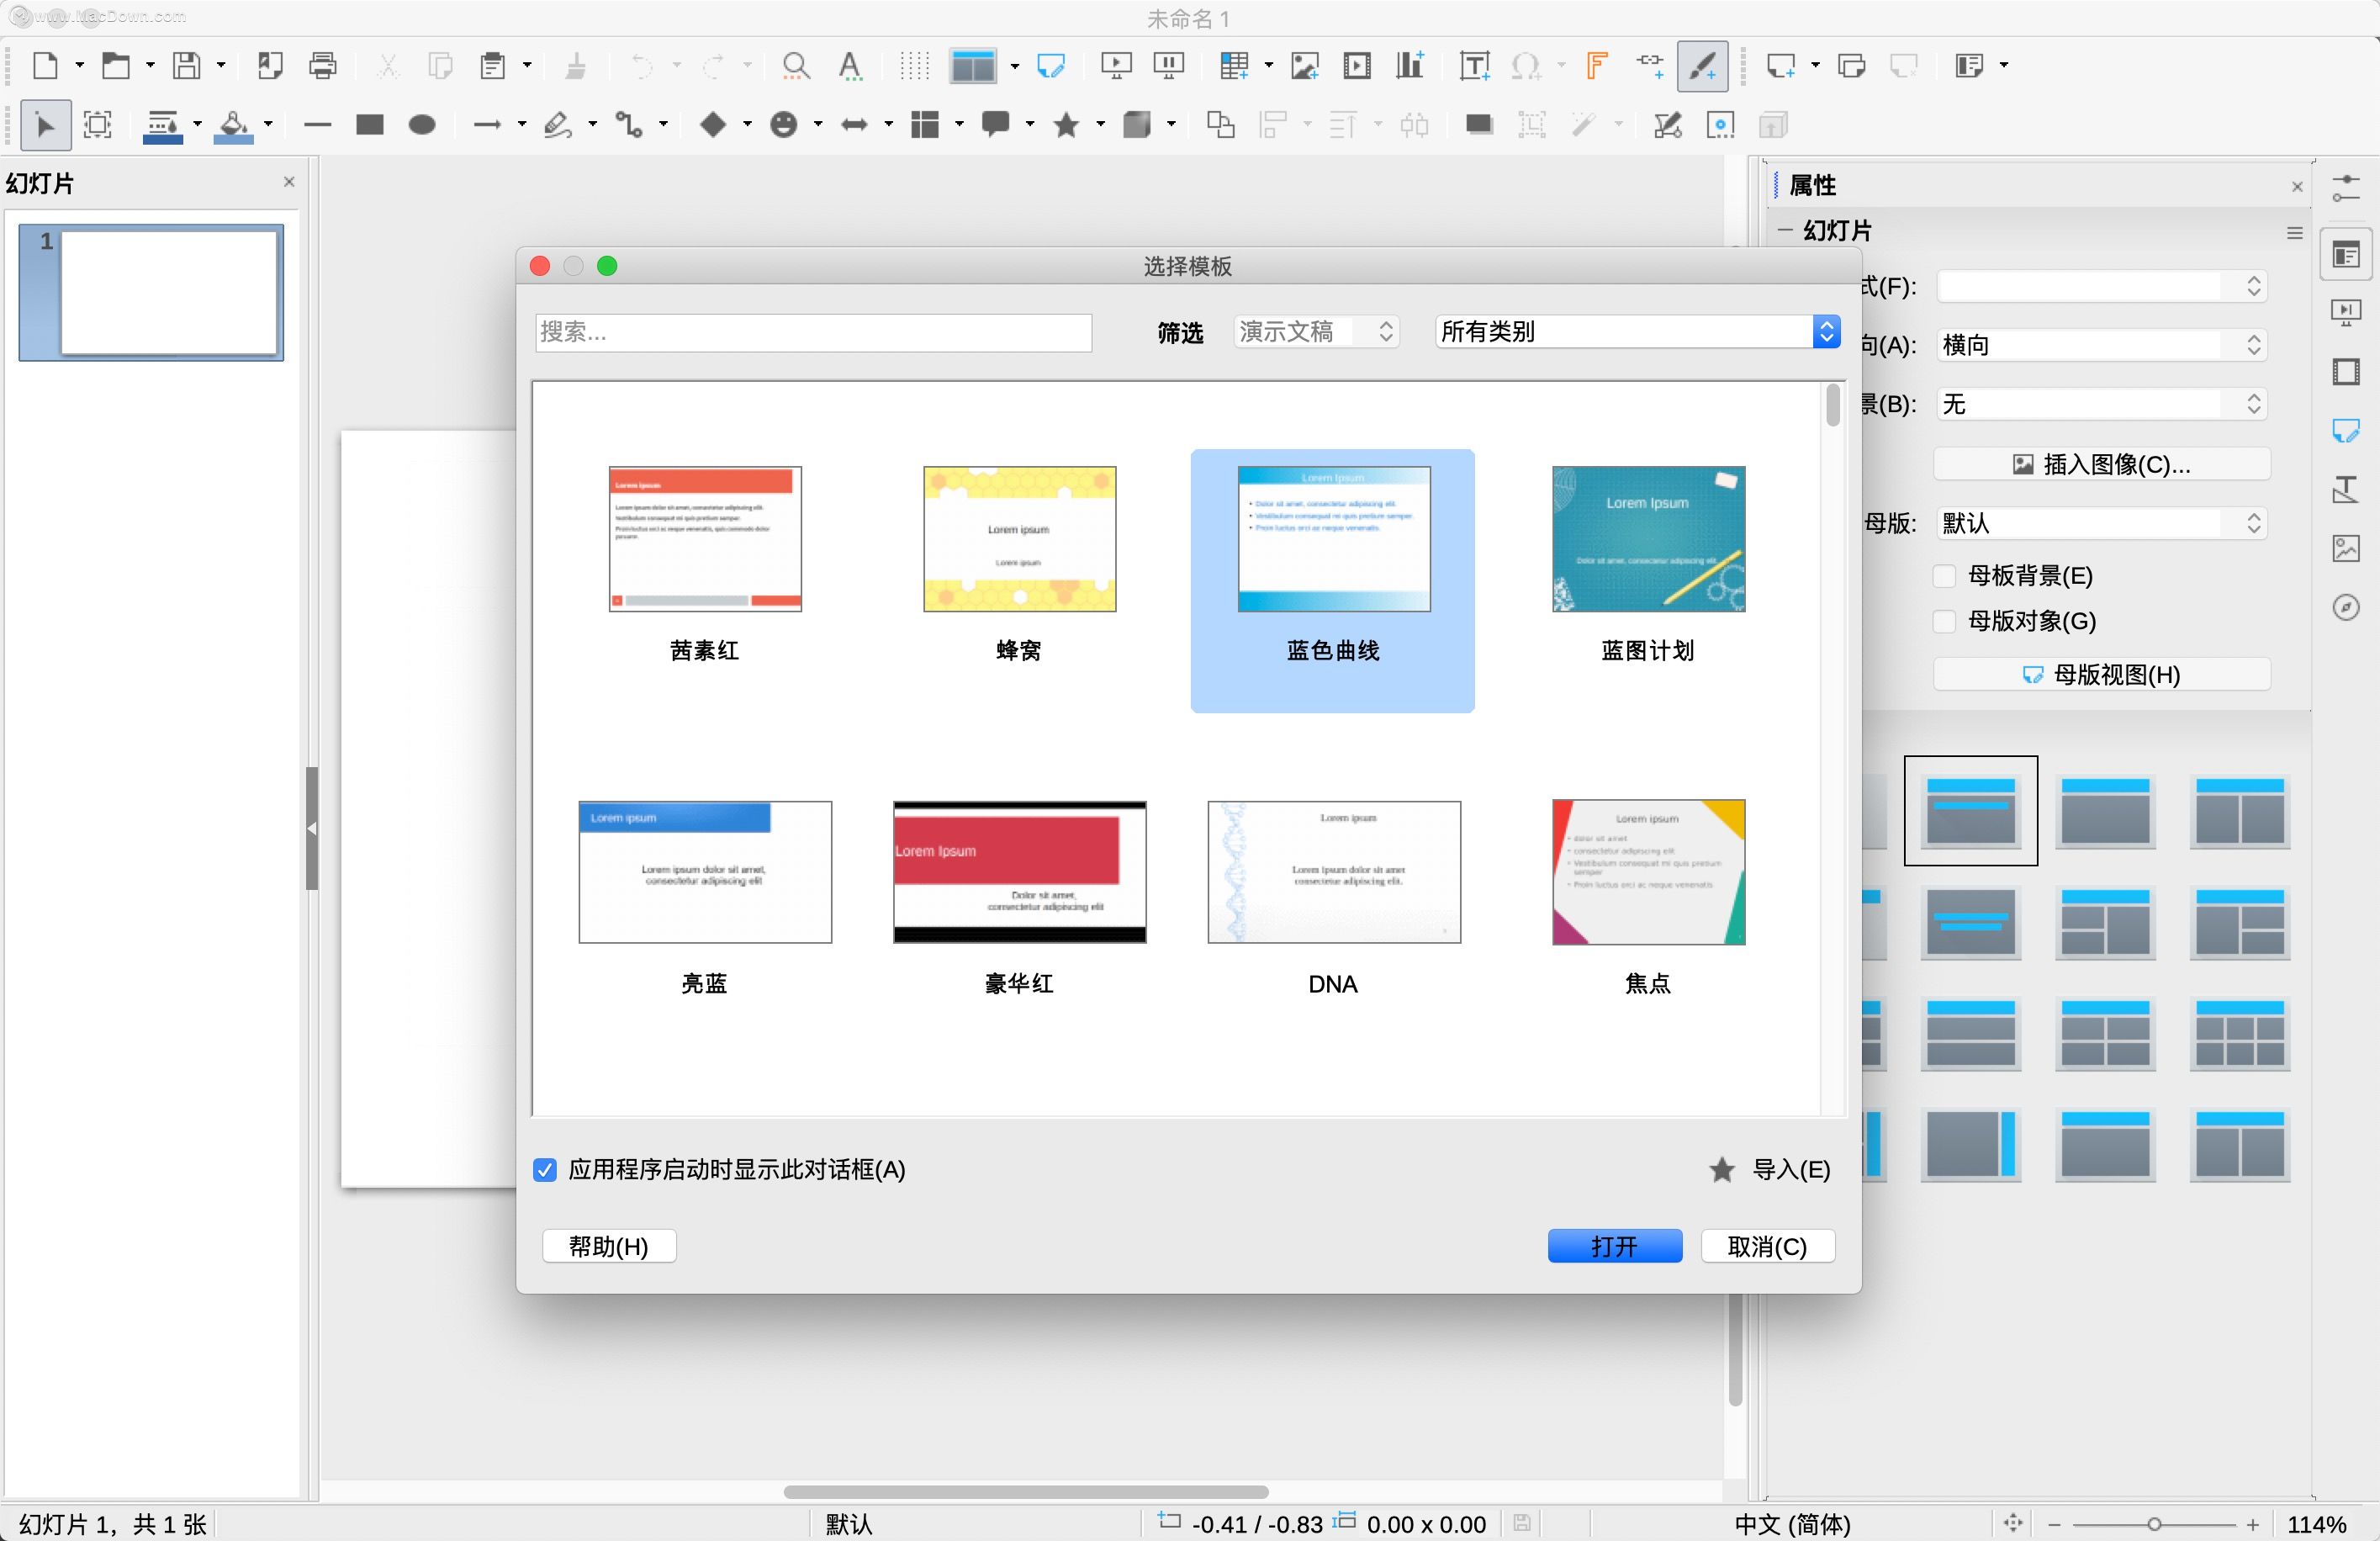Click the 打开 button
Screen dimensions: 2380x1541
coord(1614,1246)
